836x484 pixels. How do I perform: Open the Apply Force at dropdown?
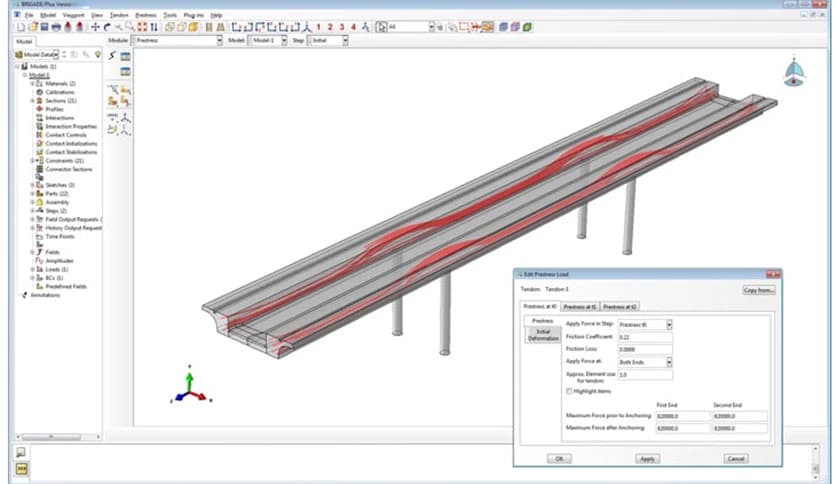(x=669, y=361)
